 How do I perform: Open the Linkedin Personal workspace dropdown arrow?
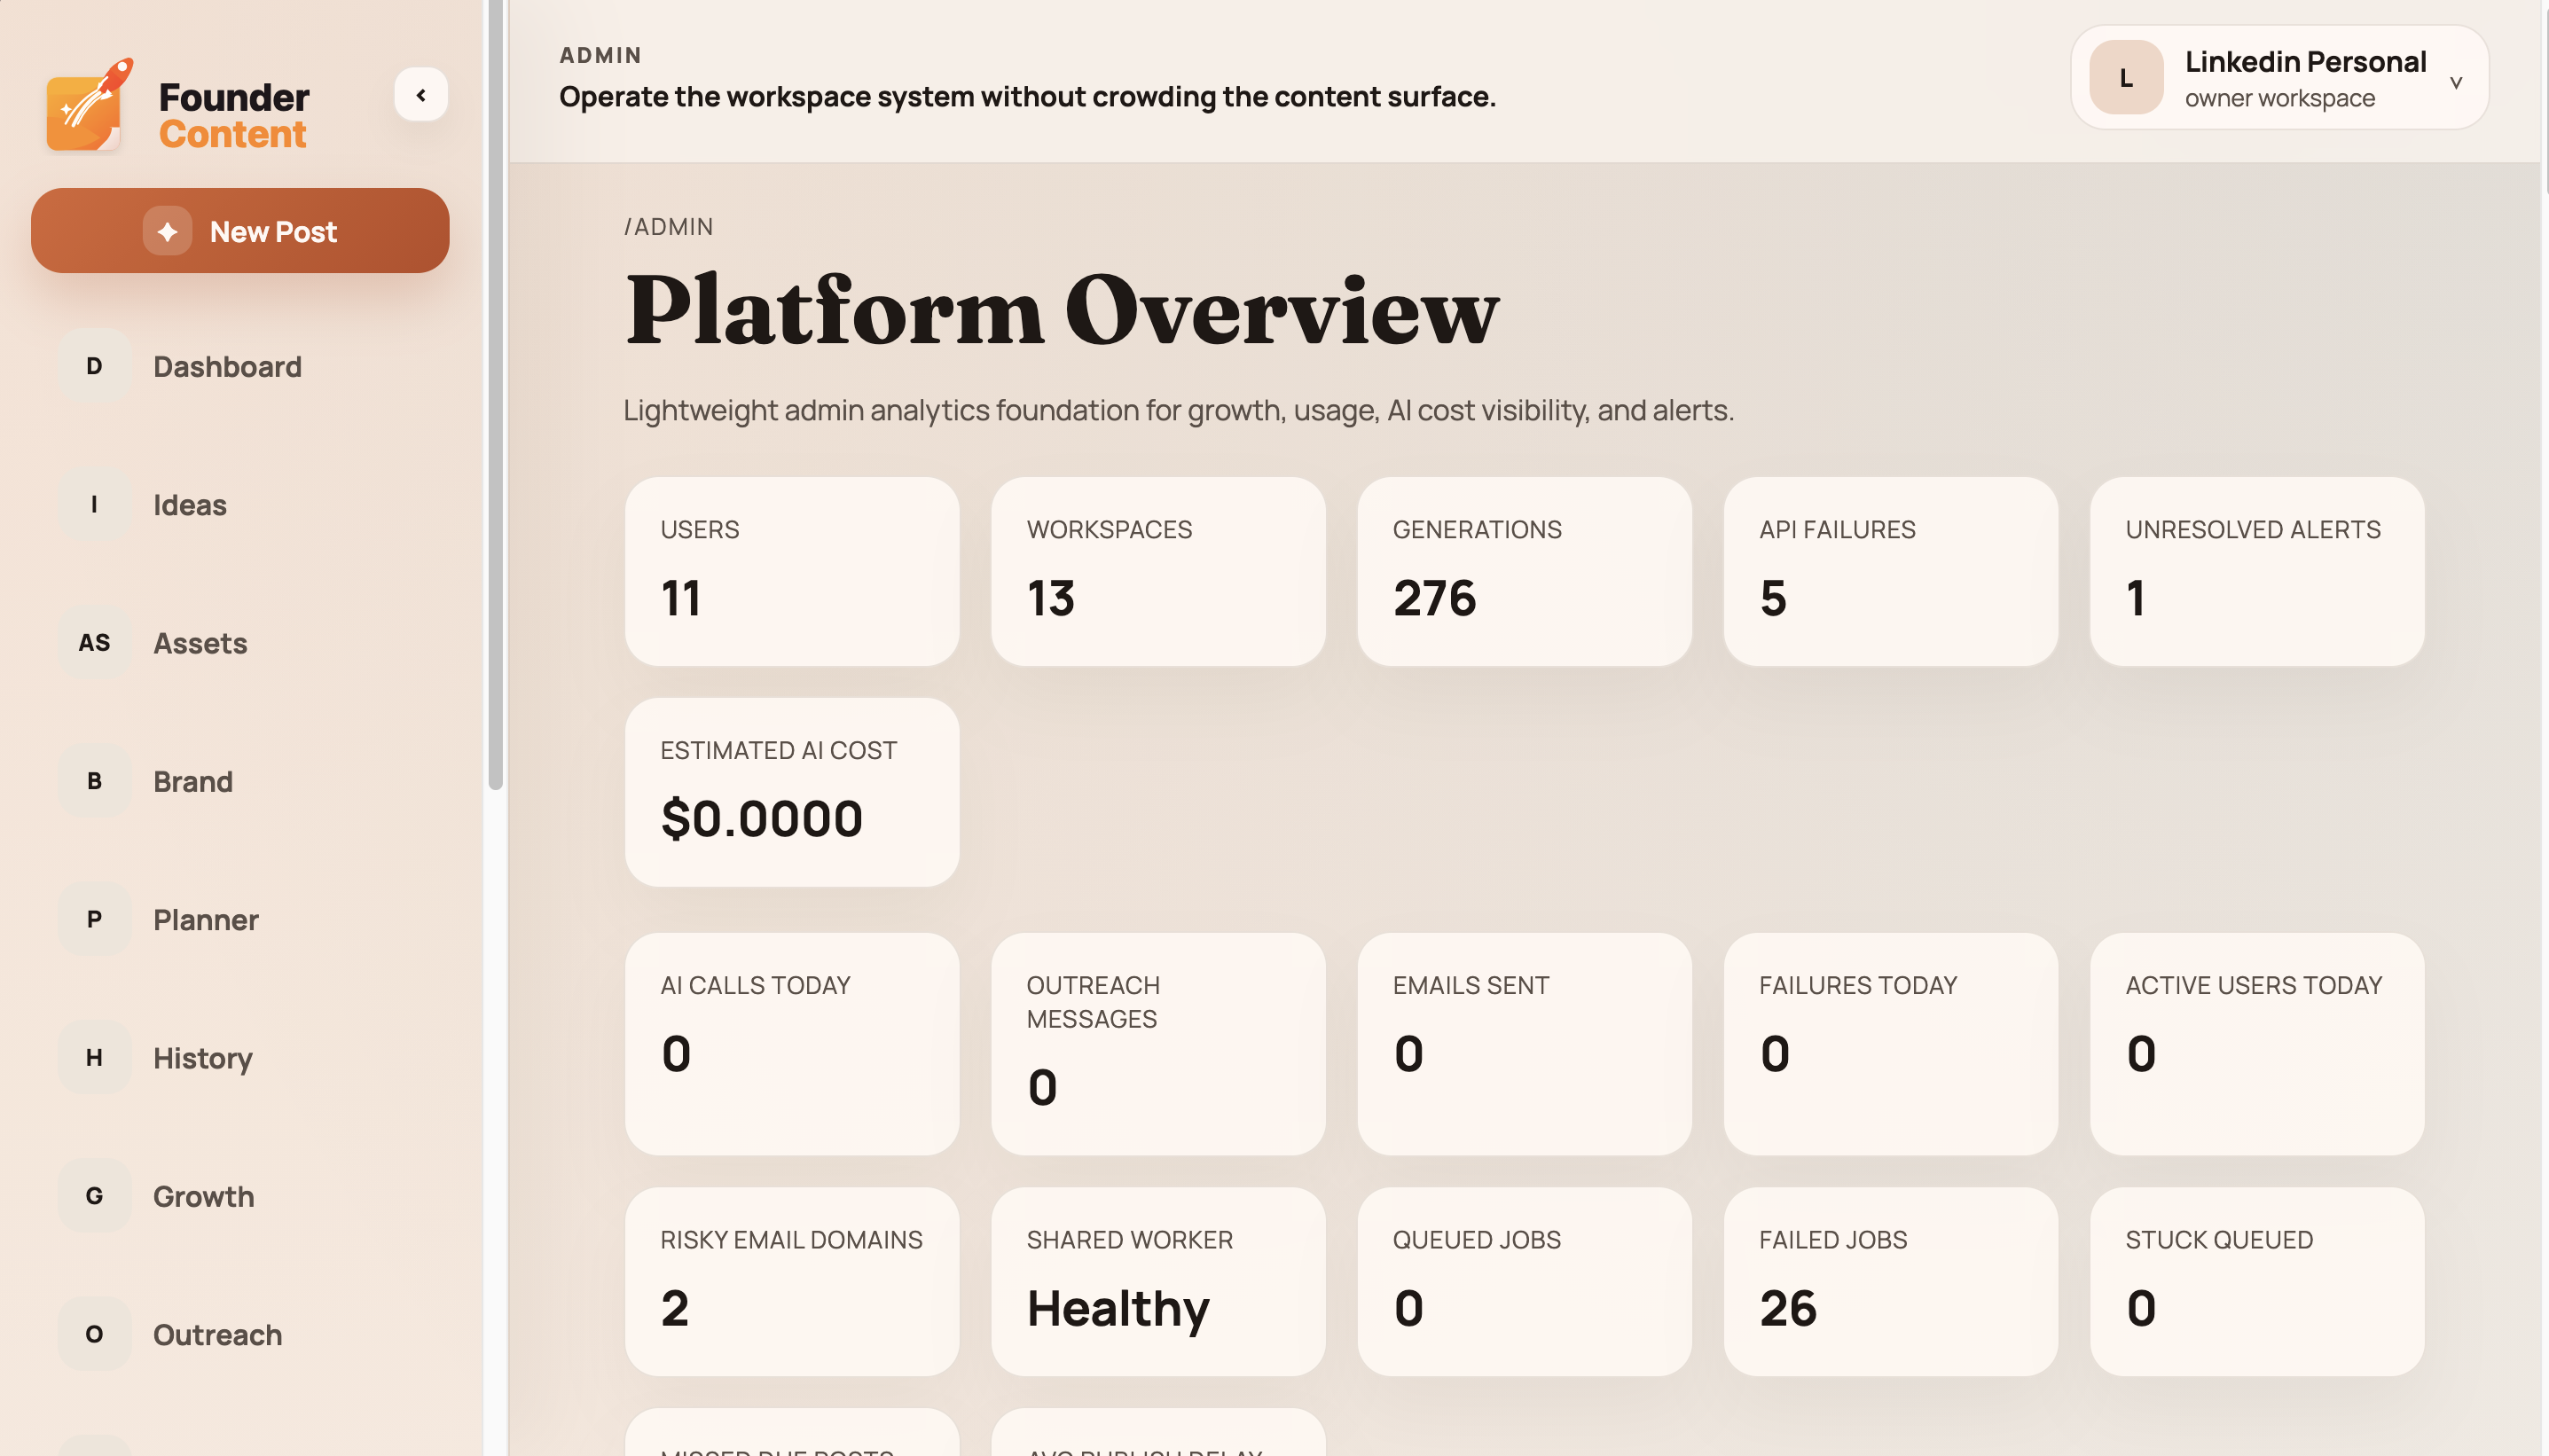pyautogui.click(x=2456, y=82)
